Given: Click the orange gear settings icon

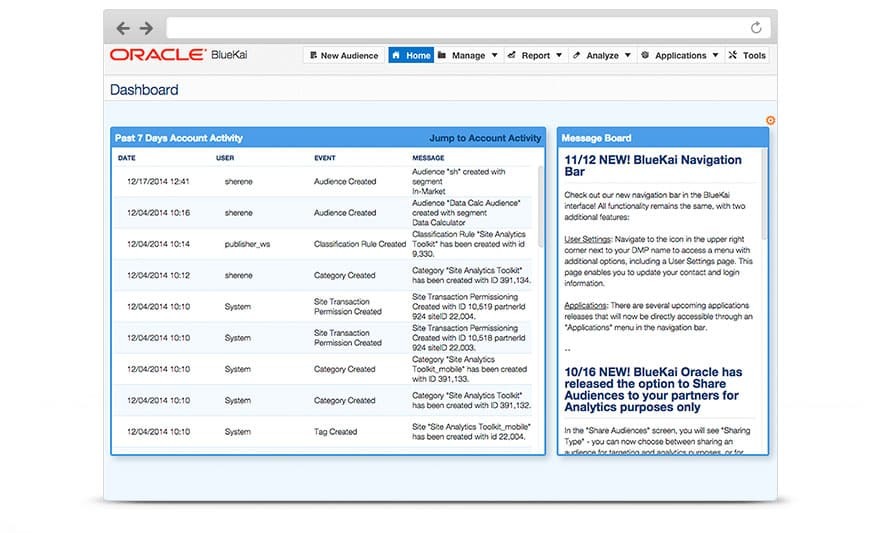Looking at the screenshot, I should (x=770, y=120).
